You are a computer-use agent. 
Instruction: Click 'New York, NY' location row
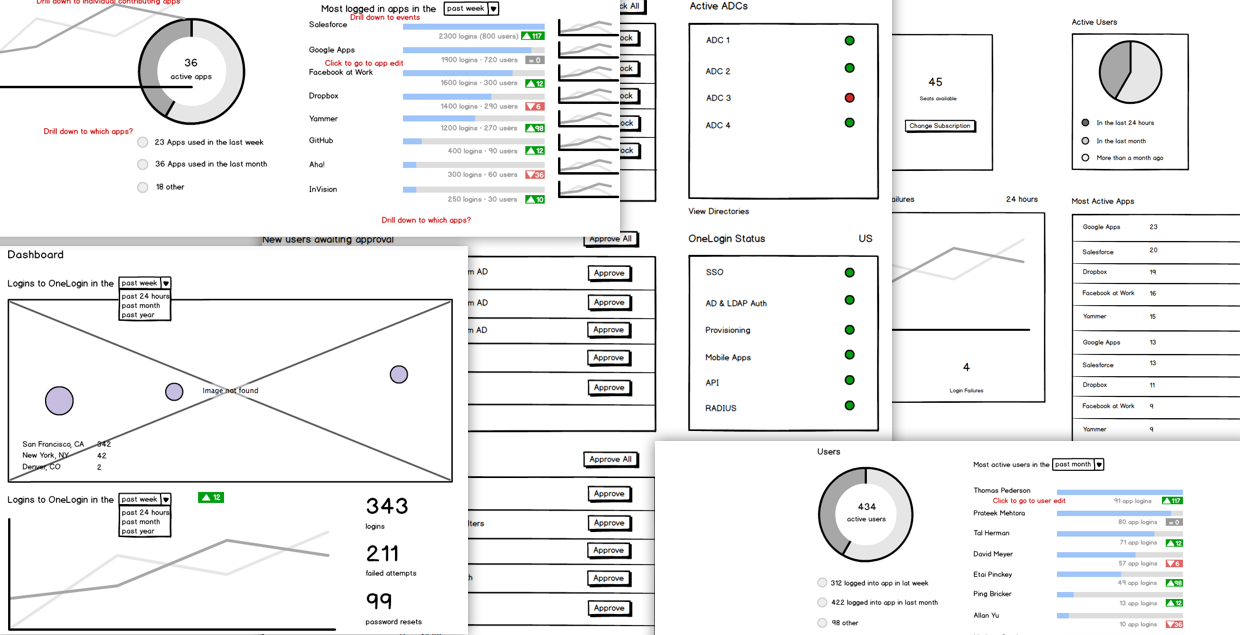pos(64,455)
